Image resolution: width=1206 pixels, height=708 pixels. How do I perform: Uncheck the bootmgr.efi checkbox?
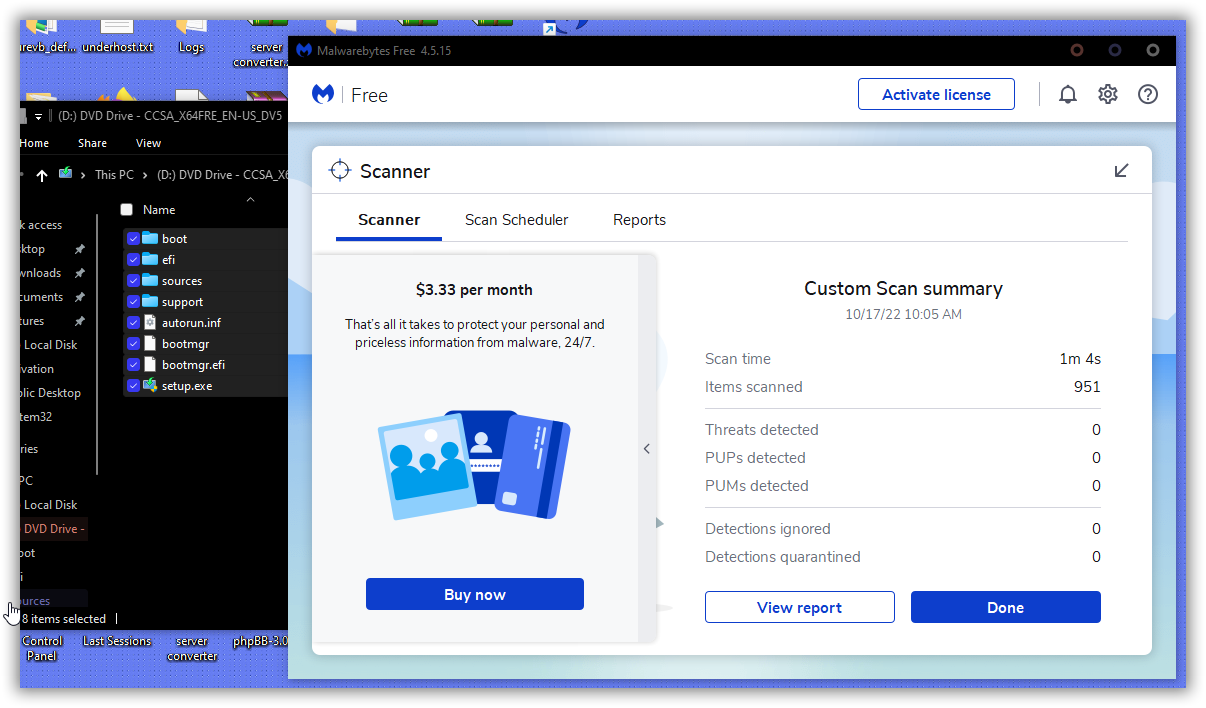133,365
